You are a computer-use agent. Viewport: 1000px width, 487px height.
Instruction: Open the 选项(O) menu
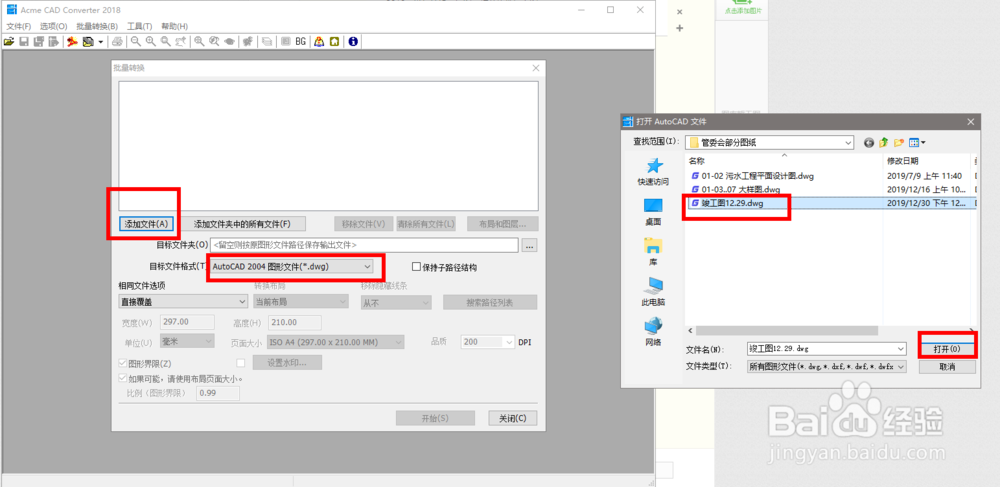click(54, 26)
